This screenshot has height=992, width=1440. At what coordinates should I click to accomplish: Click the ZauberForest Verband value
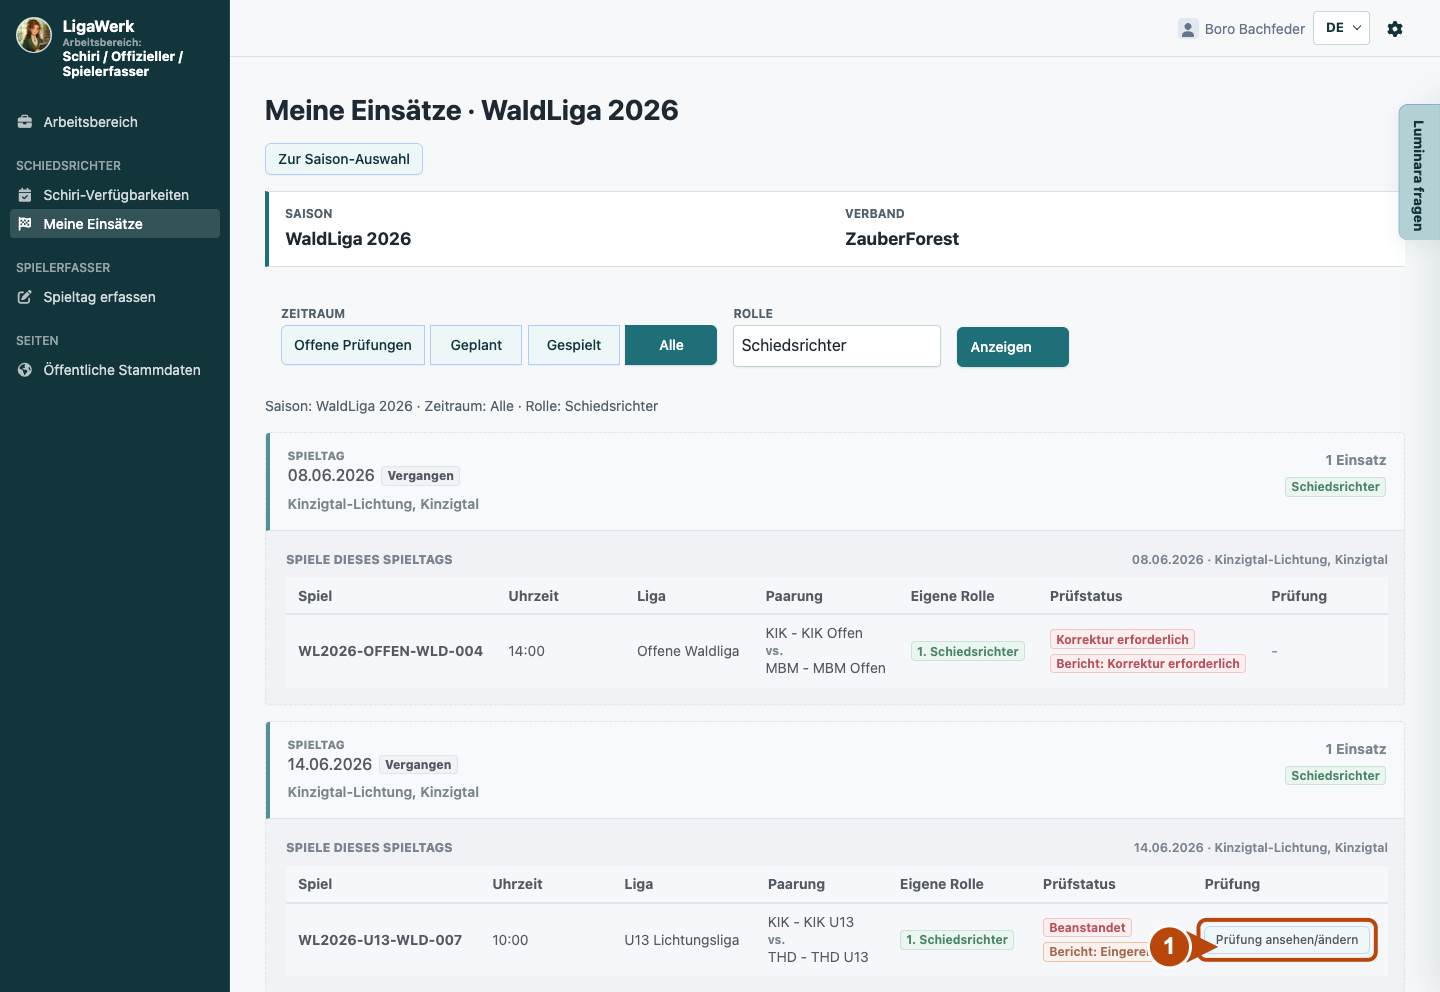click(902, 239)
